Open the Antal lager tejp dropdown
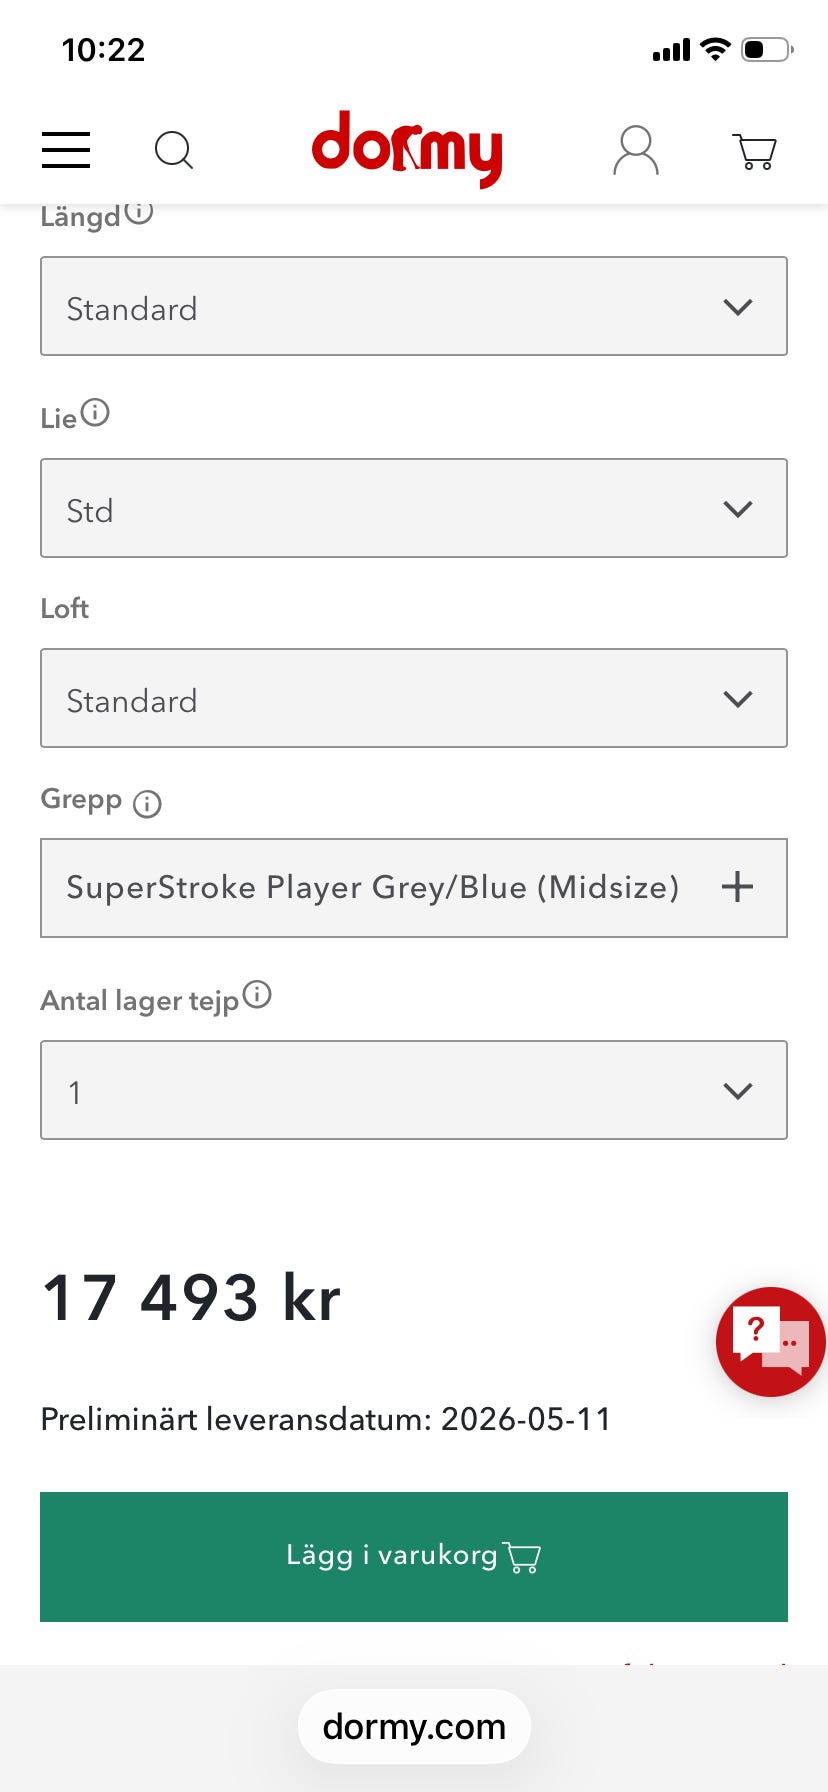This screenshot has height=1792, width=828. [413, 1090]
